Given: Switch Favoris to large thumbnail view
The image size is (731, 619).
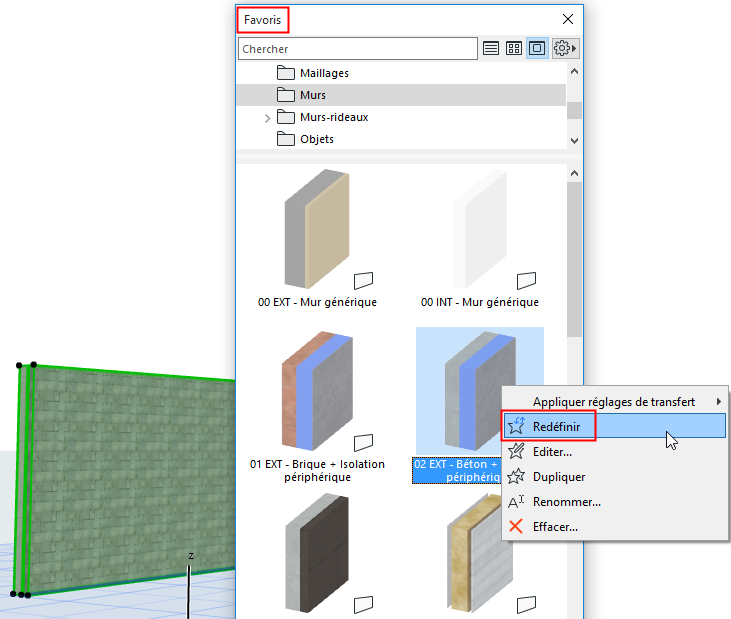Looking at the screenshot, I should 537,48.
